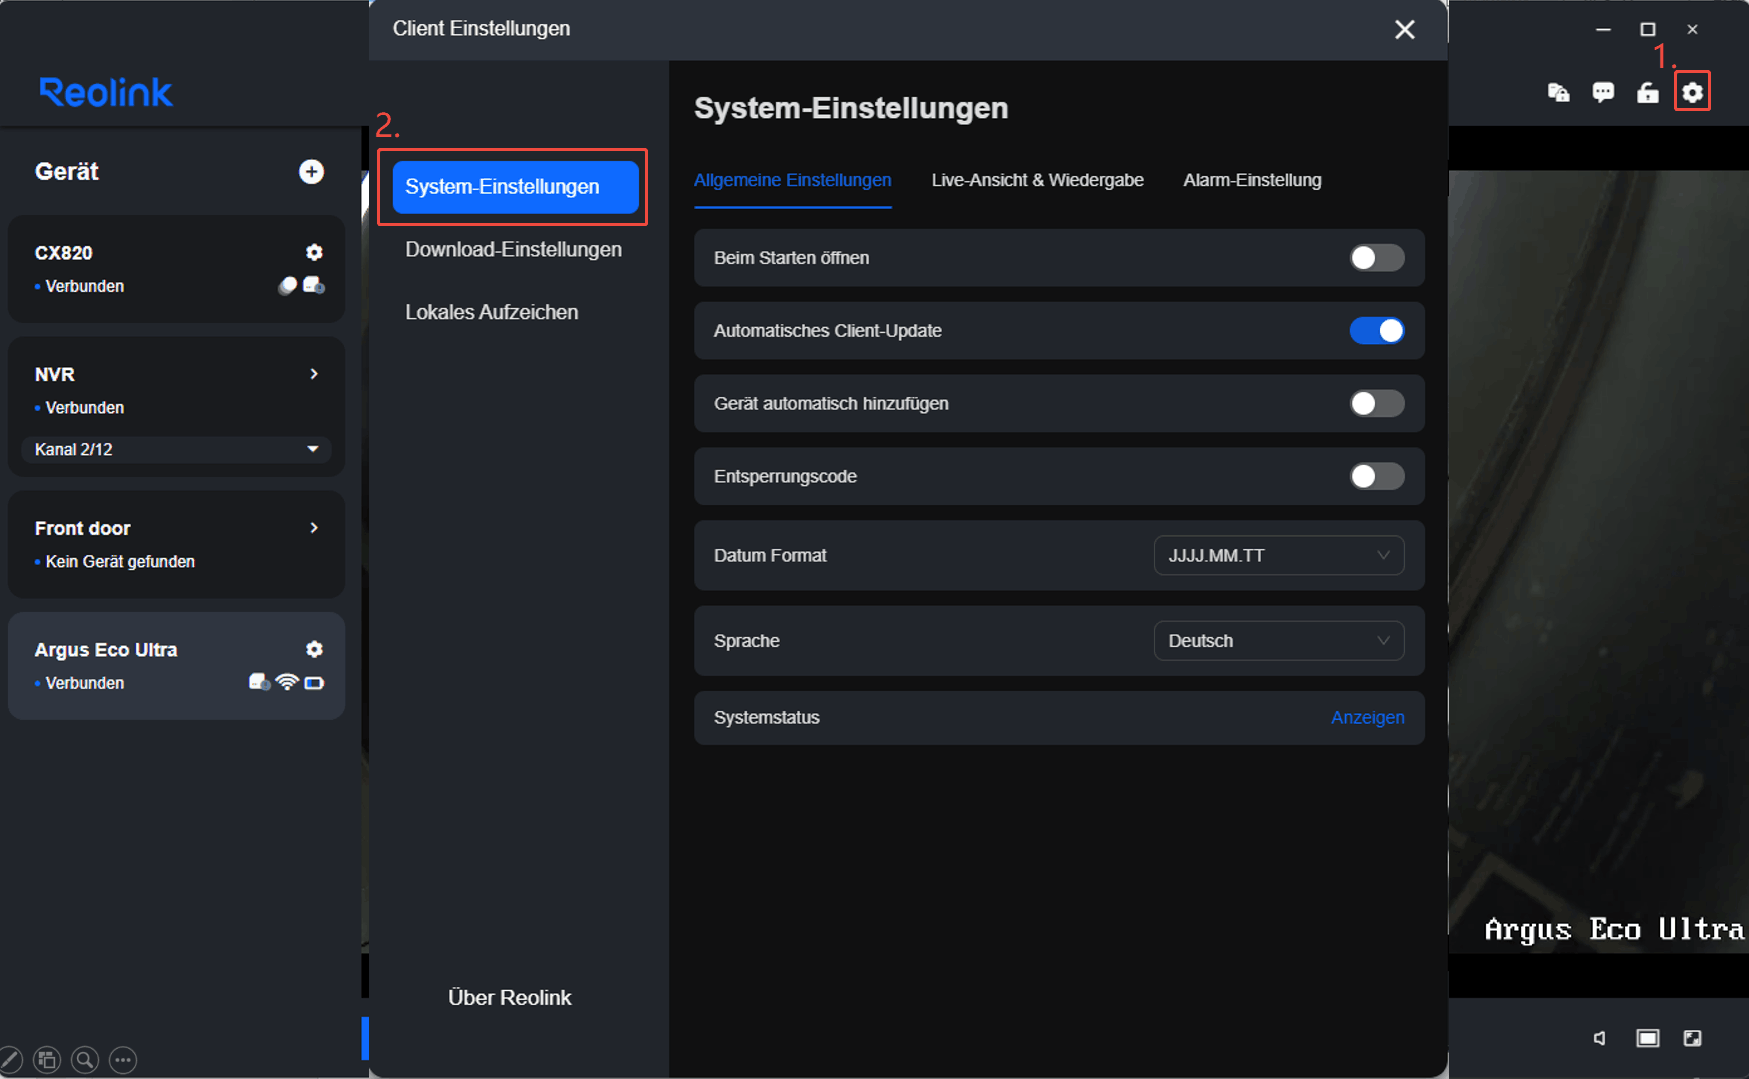Click the Anzeigen link for Systemstatus
Viewport: 1749px width, 1079px height.
click(x=1367, y=717)
